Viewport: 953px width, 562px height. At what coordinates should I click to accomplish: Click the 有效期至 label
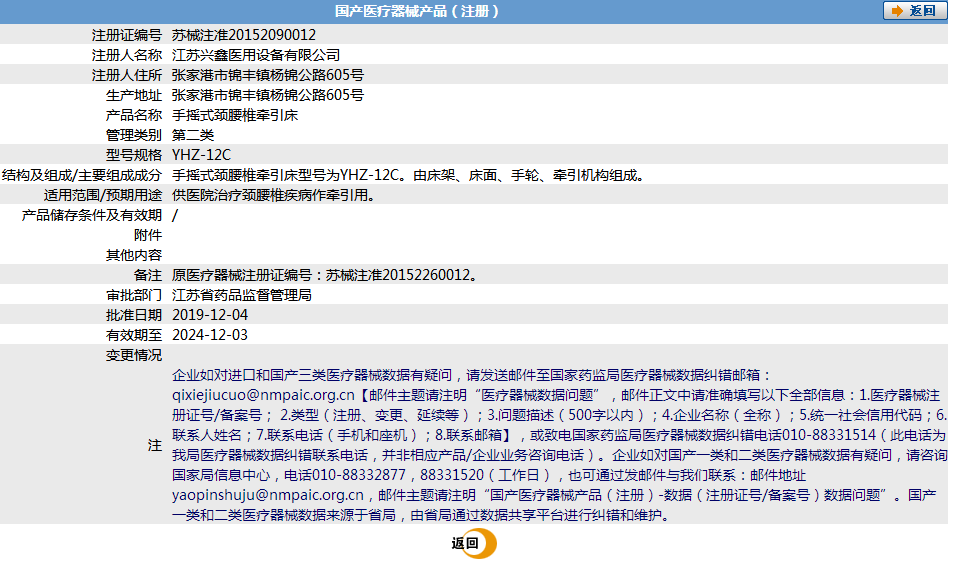[x=134, y=335]
